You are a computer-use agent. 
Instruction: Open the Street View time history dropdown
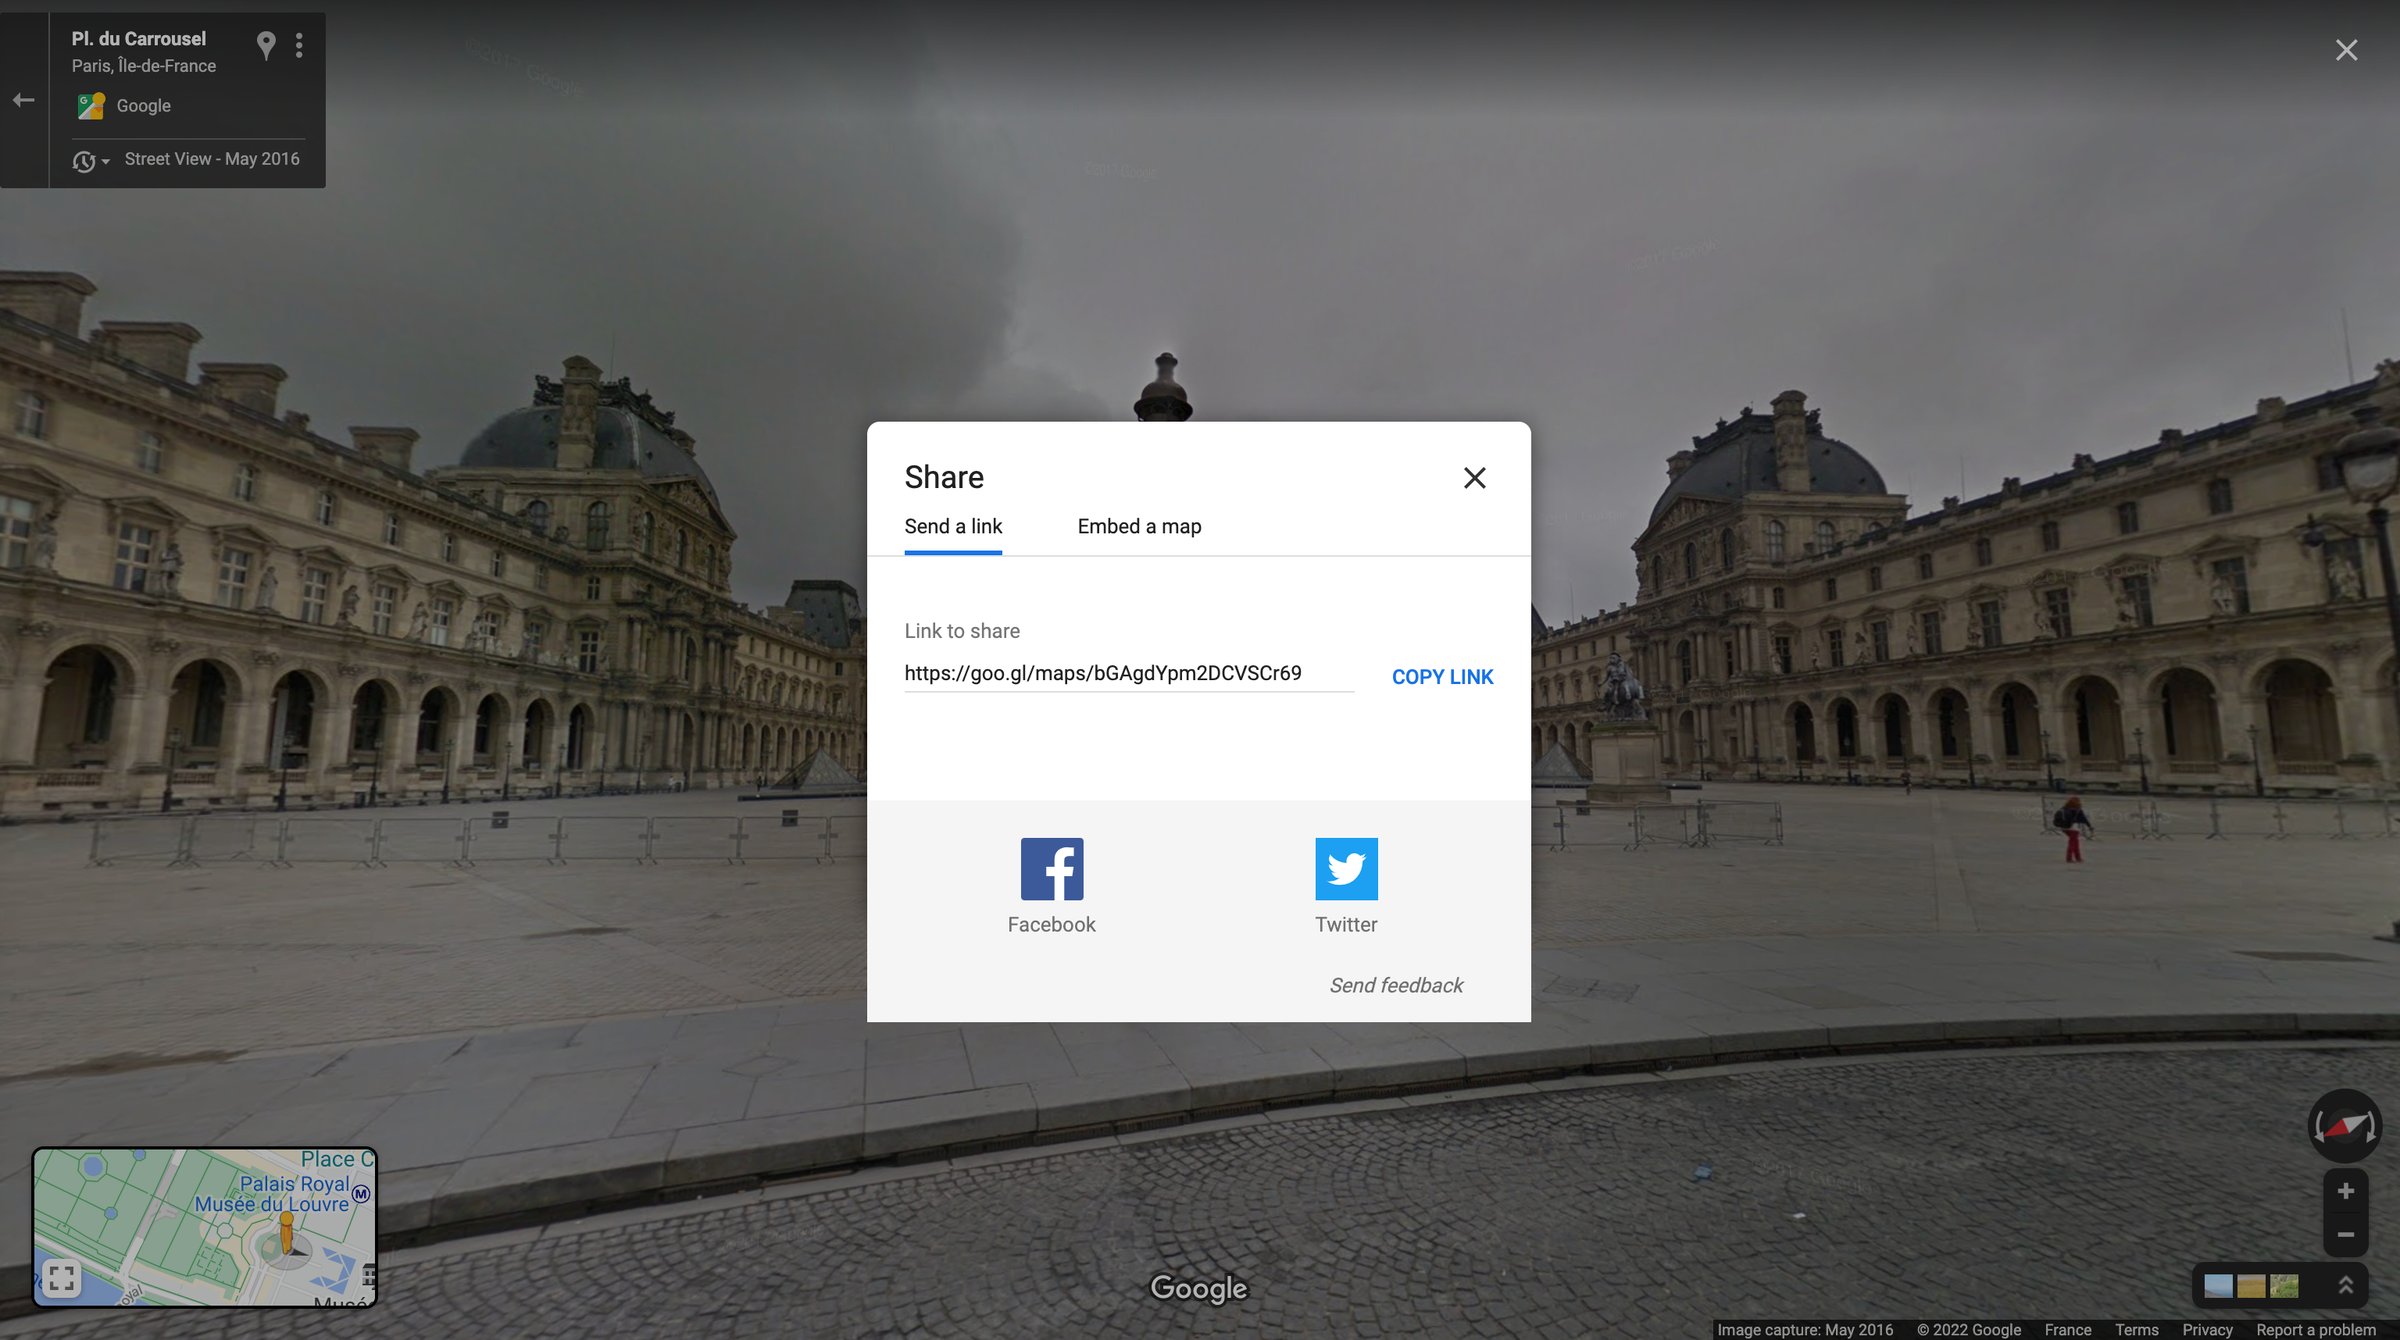[x=90, y=161]
